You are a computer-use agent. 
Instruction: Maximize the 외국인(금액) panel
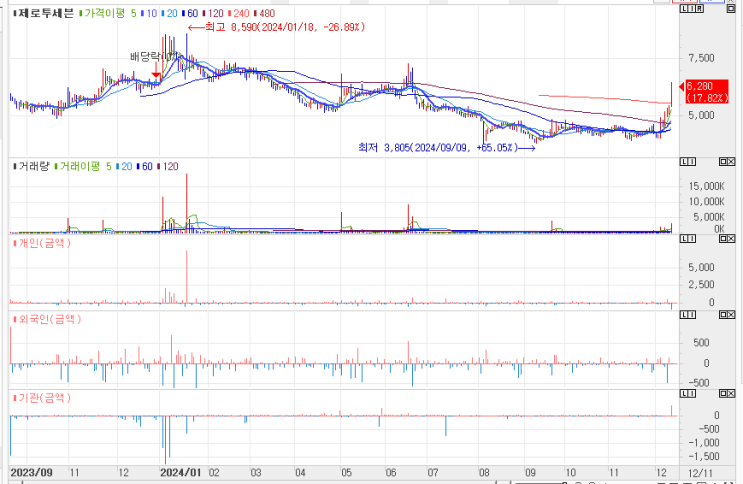pyautogui.click(x=723, y=315)
